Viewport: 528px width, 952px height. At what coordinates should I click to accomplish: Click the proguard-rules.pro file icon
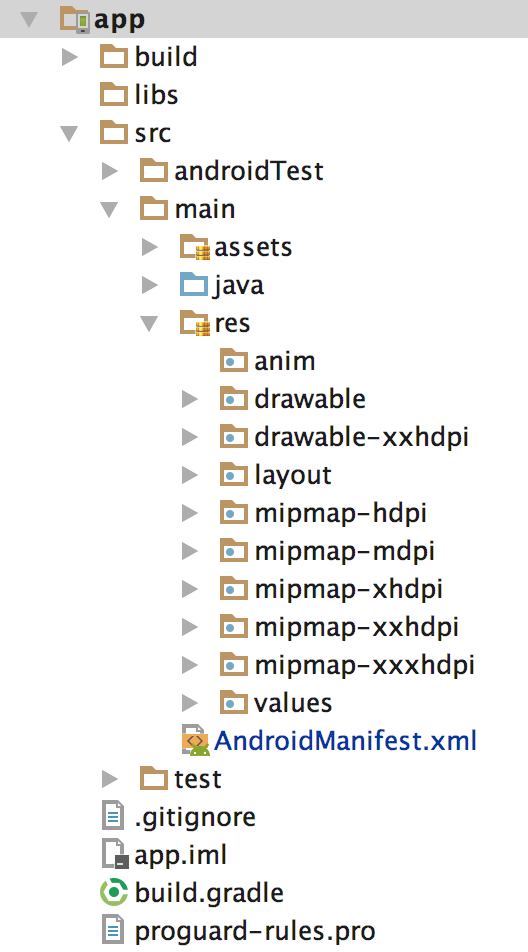pos(113,931)
